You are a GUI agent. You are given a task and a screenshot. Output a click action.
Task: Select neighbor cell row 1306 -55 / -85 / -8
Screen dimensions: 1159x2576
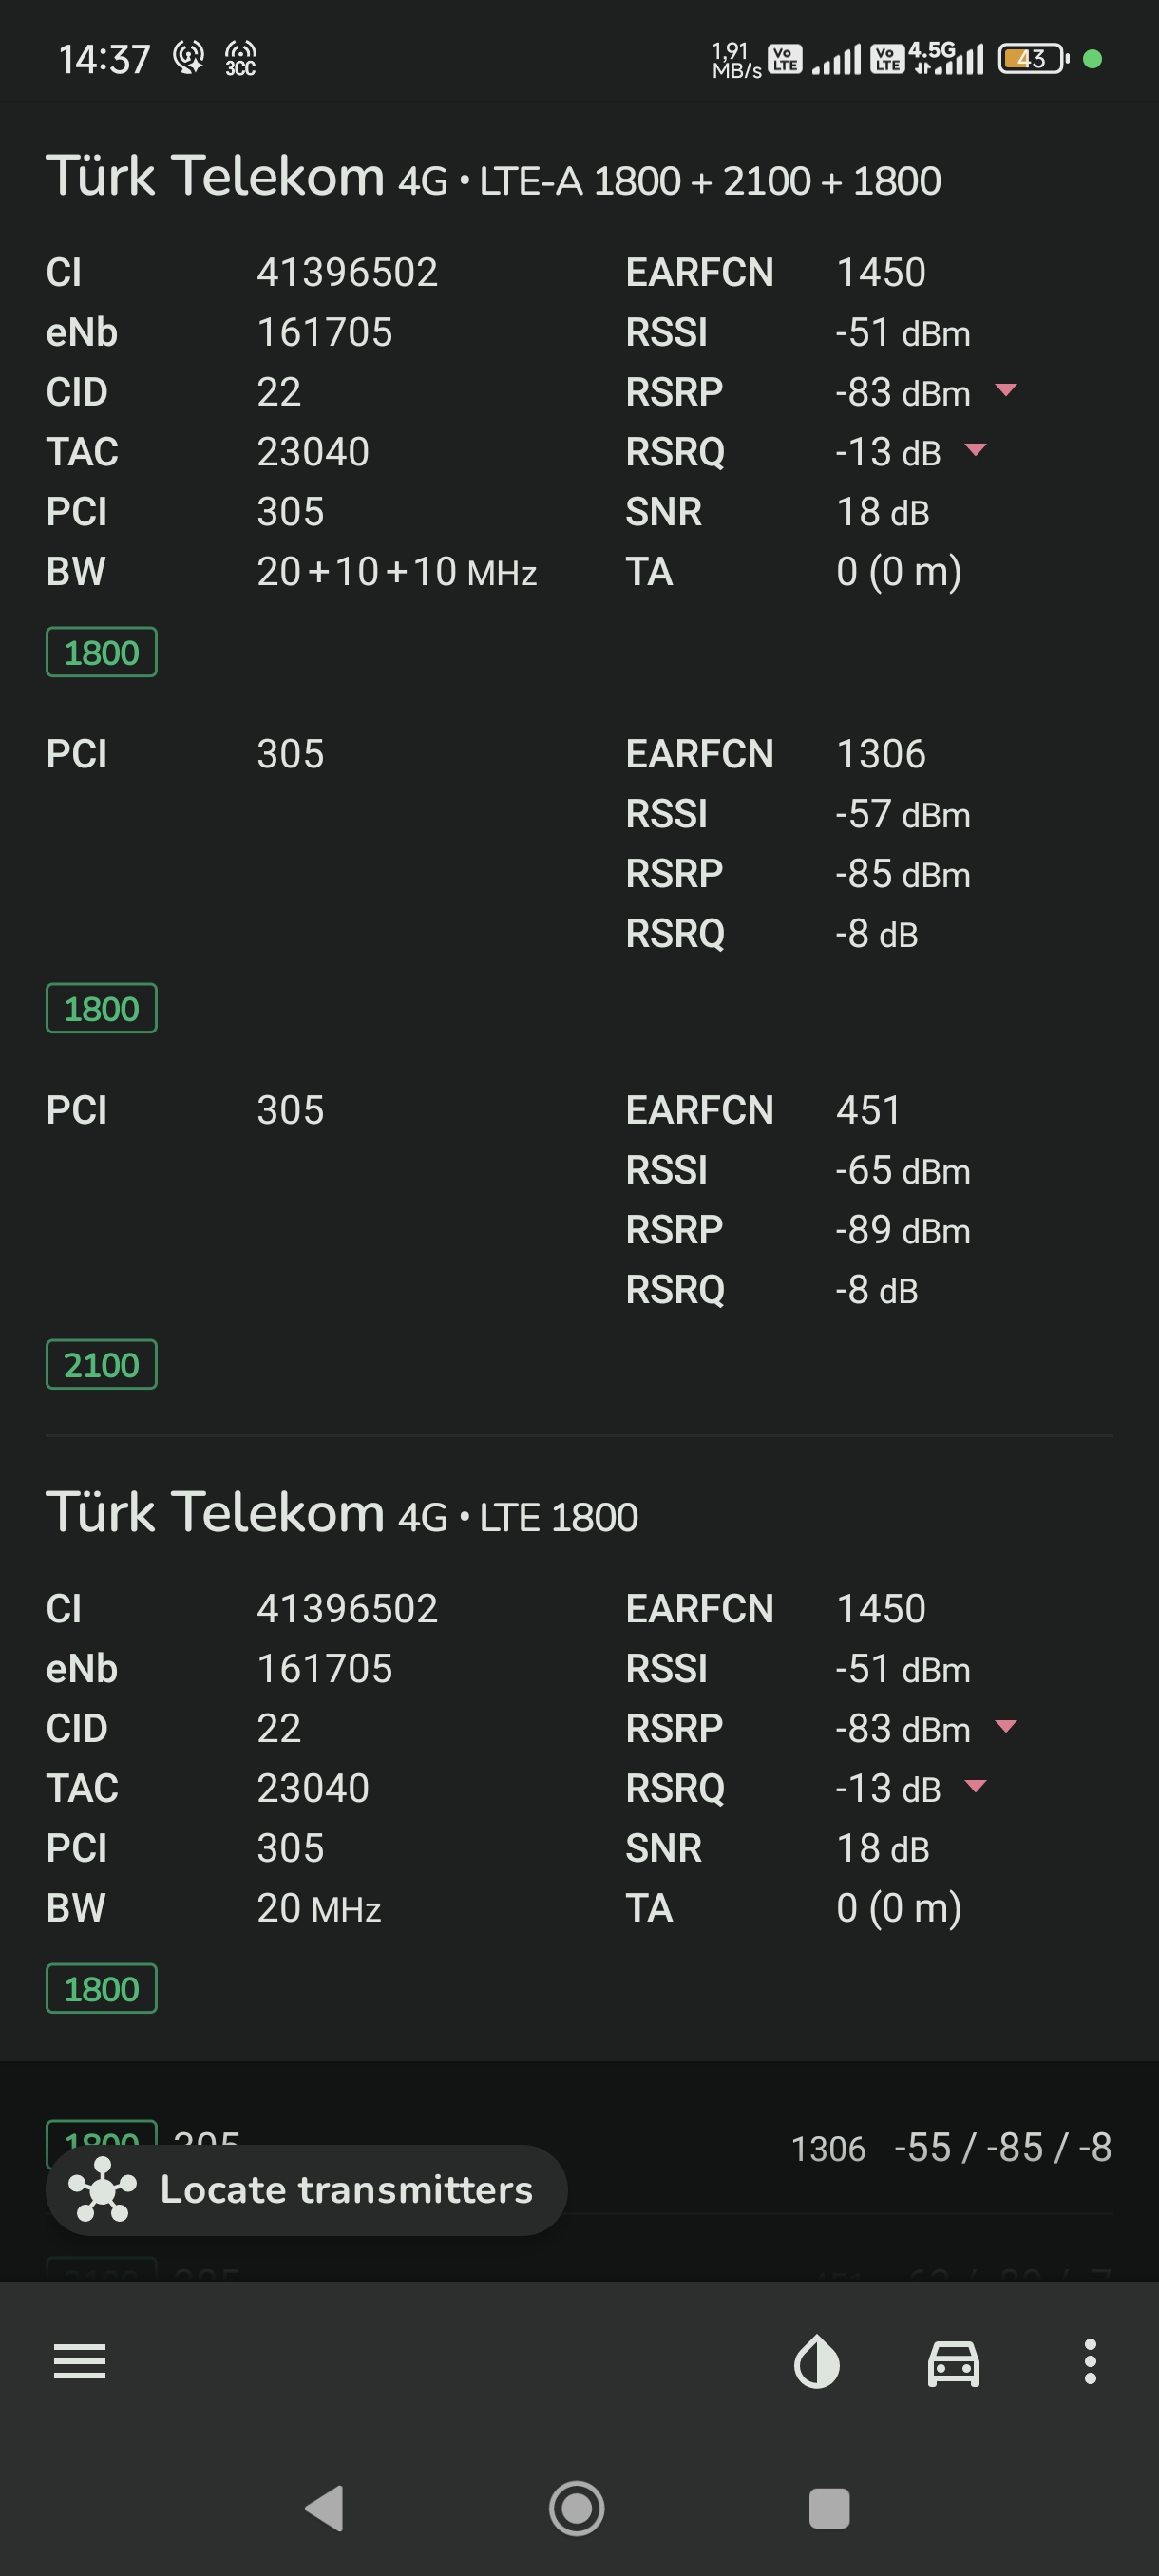[579, 2148]
